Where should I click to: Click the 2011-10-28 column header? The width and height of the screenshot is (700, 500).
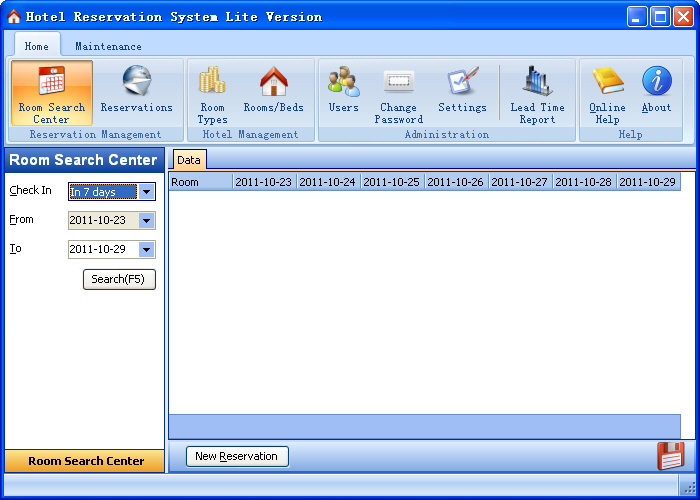(x=584, y=182)
